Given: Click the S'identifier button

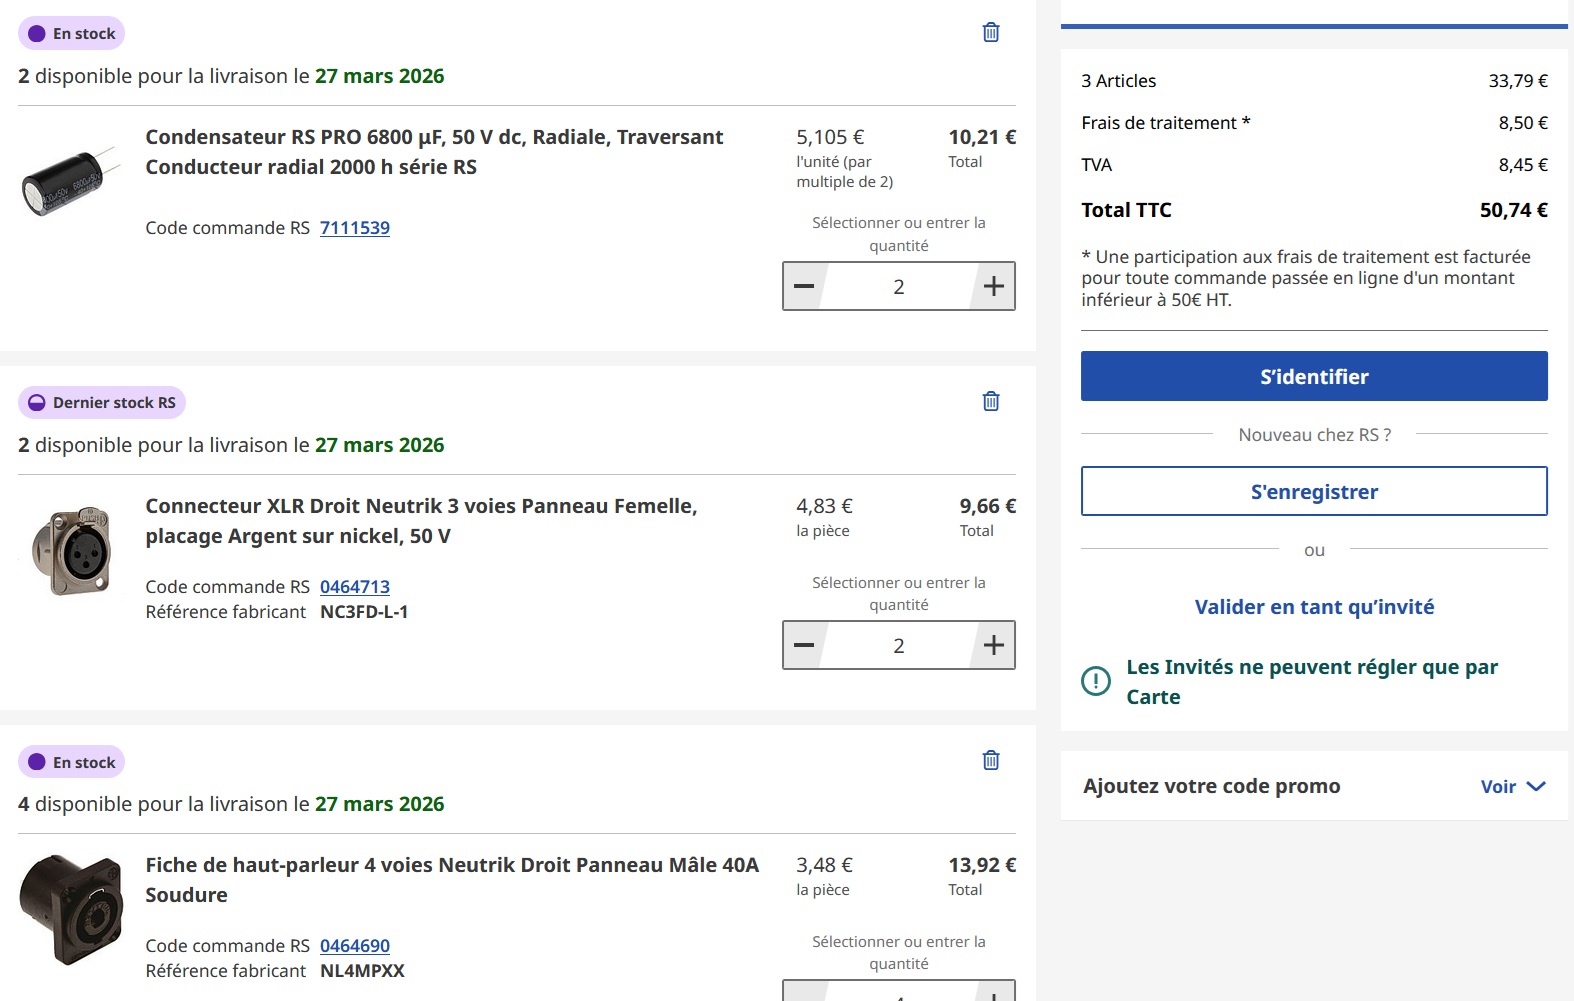Looking at the screenshot, I should tap(1313, 376).
